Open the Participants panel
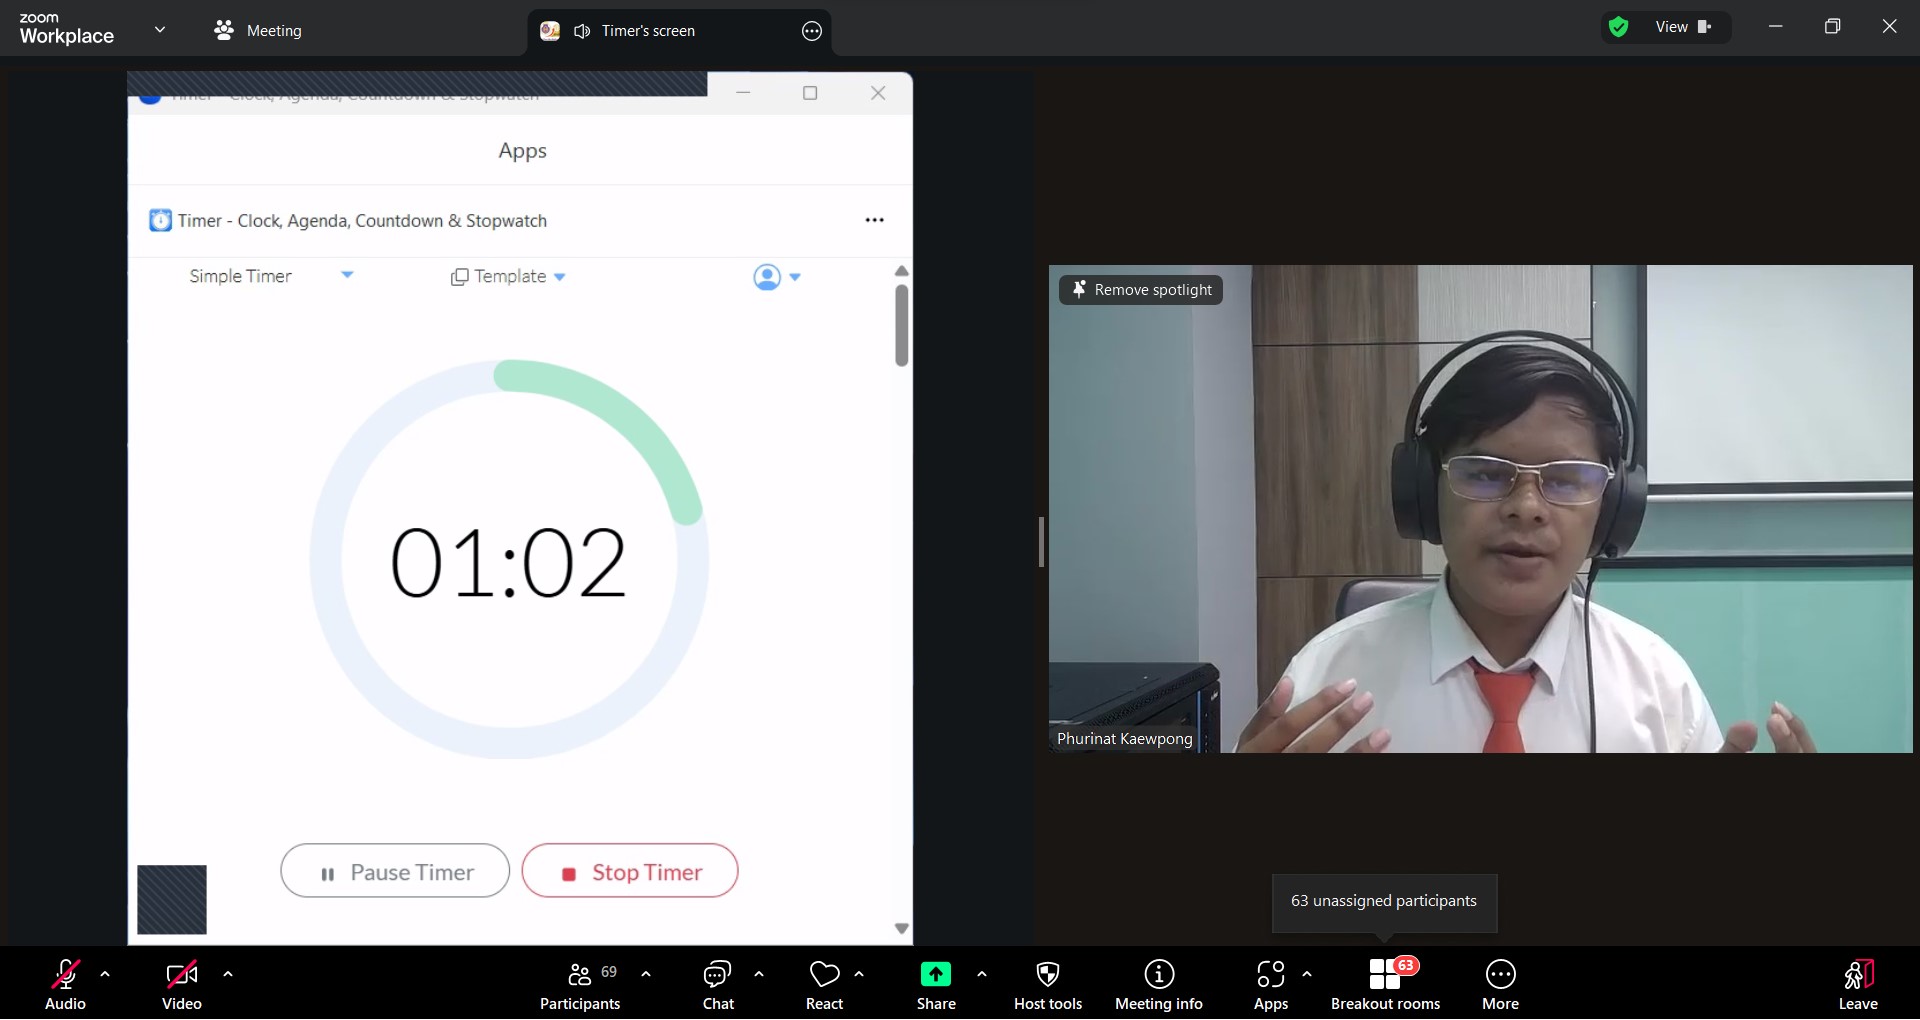This screenshot has width=1920, height=1020. click(x=580, y=985)
